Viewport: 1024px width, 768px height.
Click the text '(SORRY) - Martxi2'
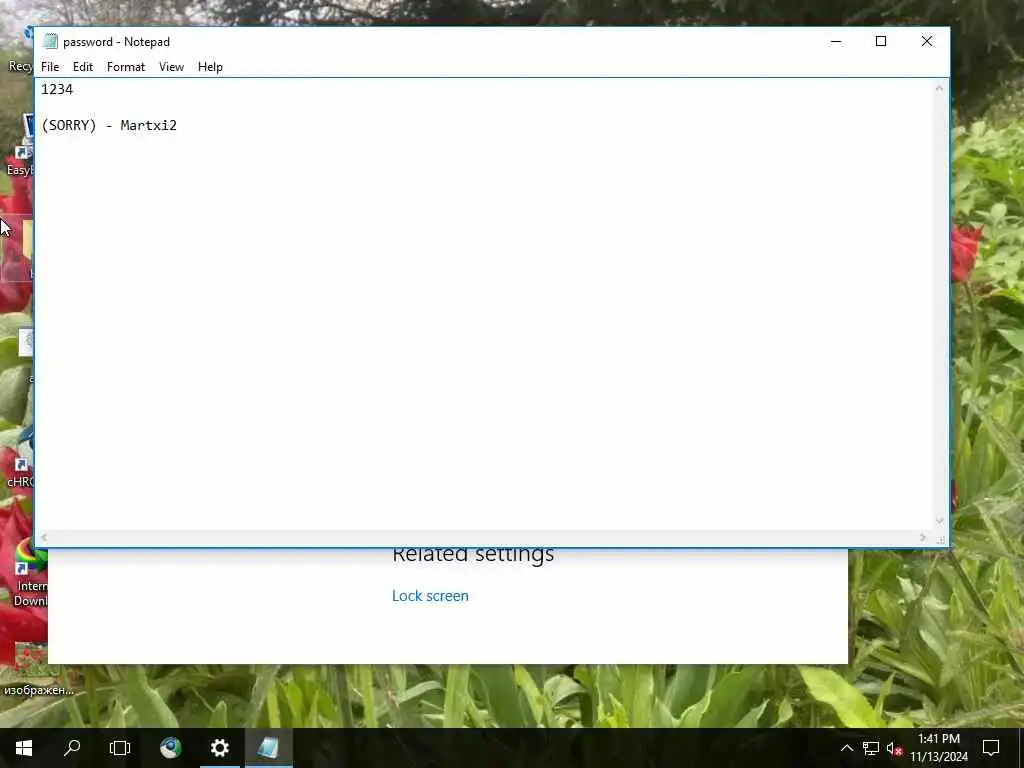pos(109,125)
